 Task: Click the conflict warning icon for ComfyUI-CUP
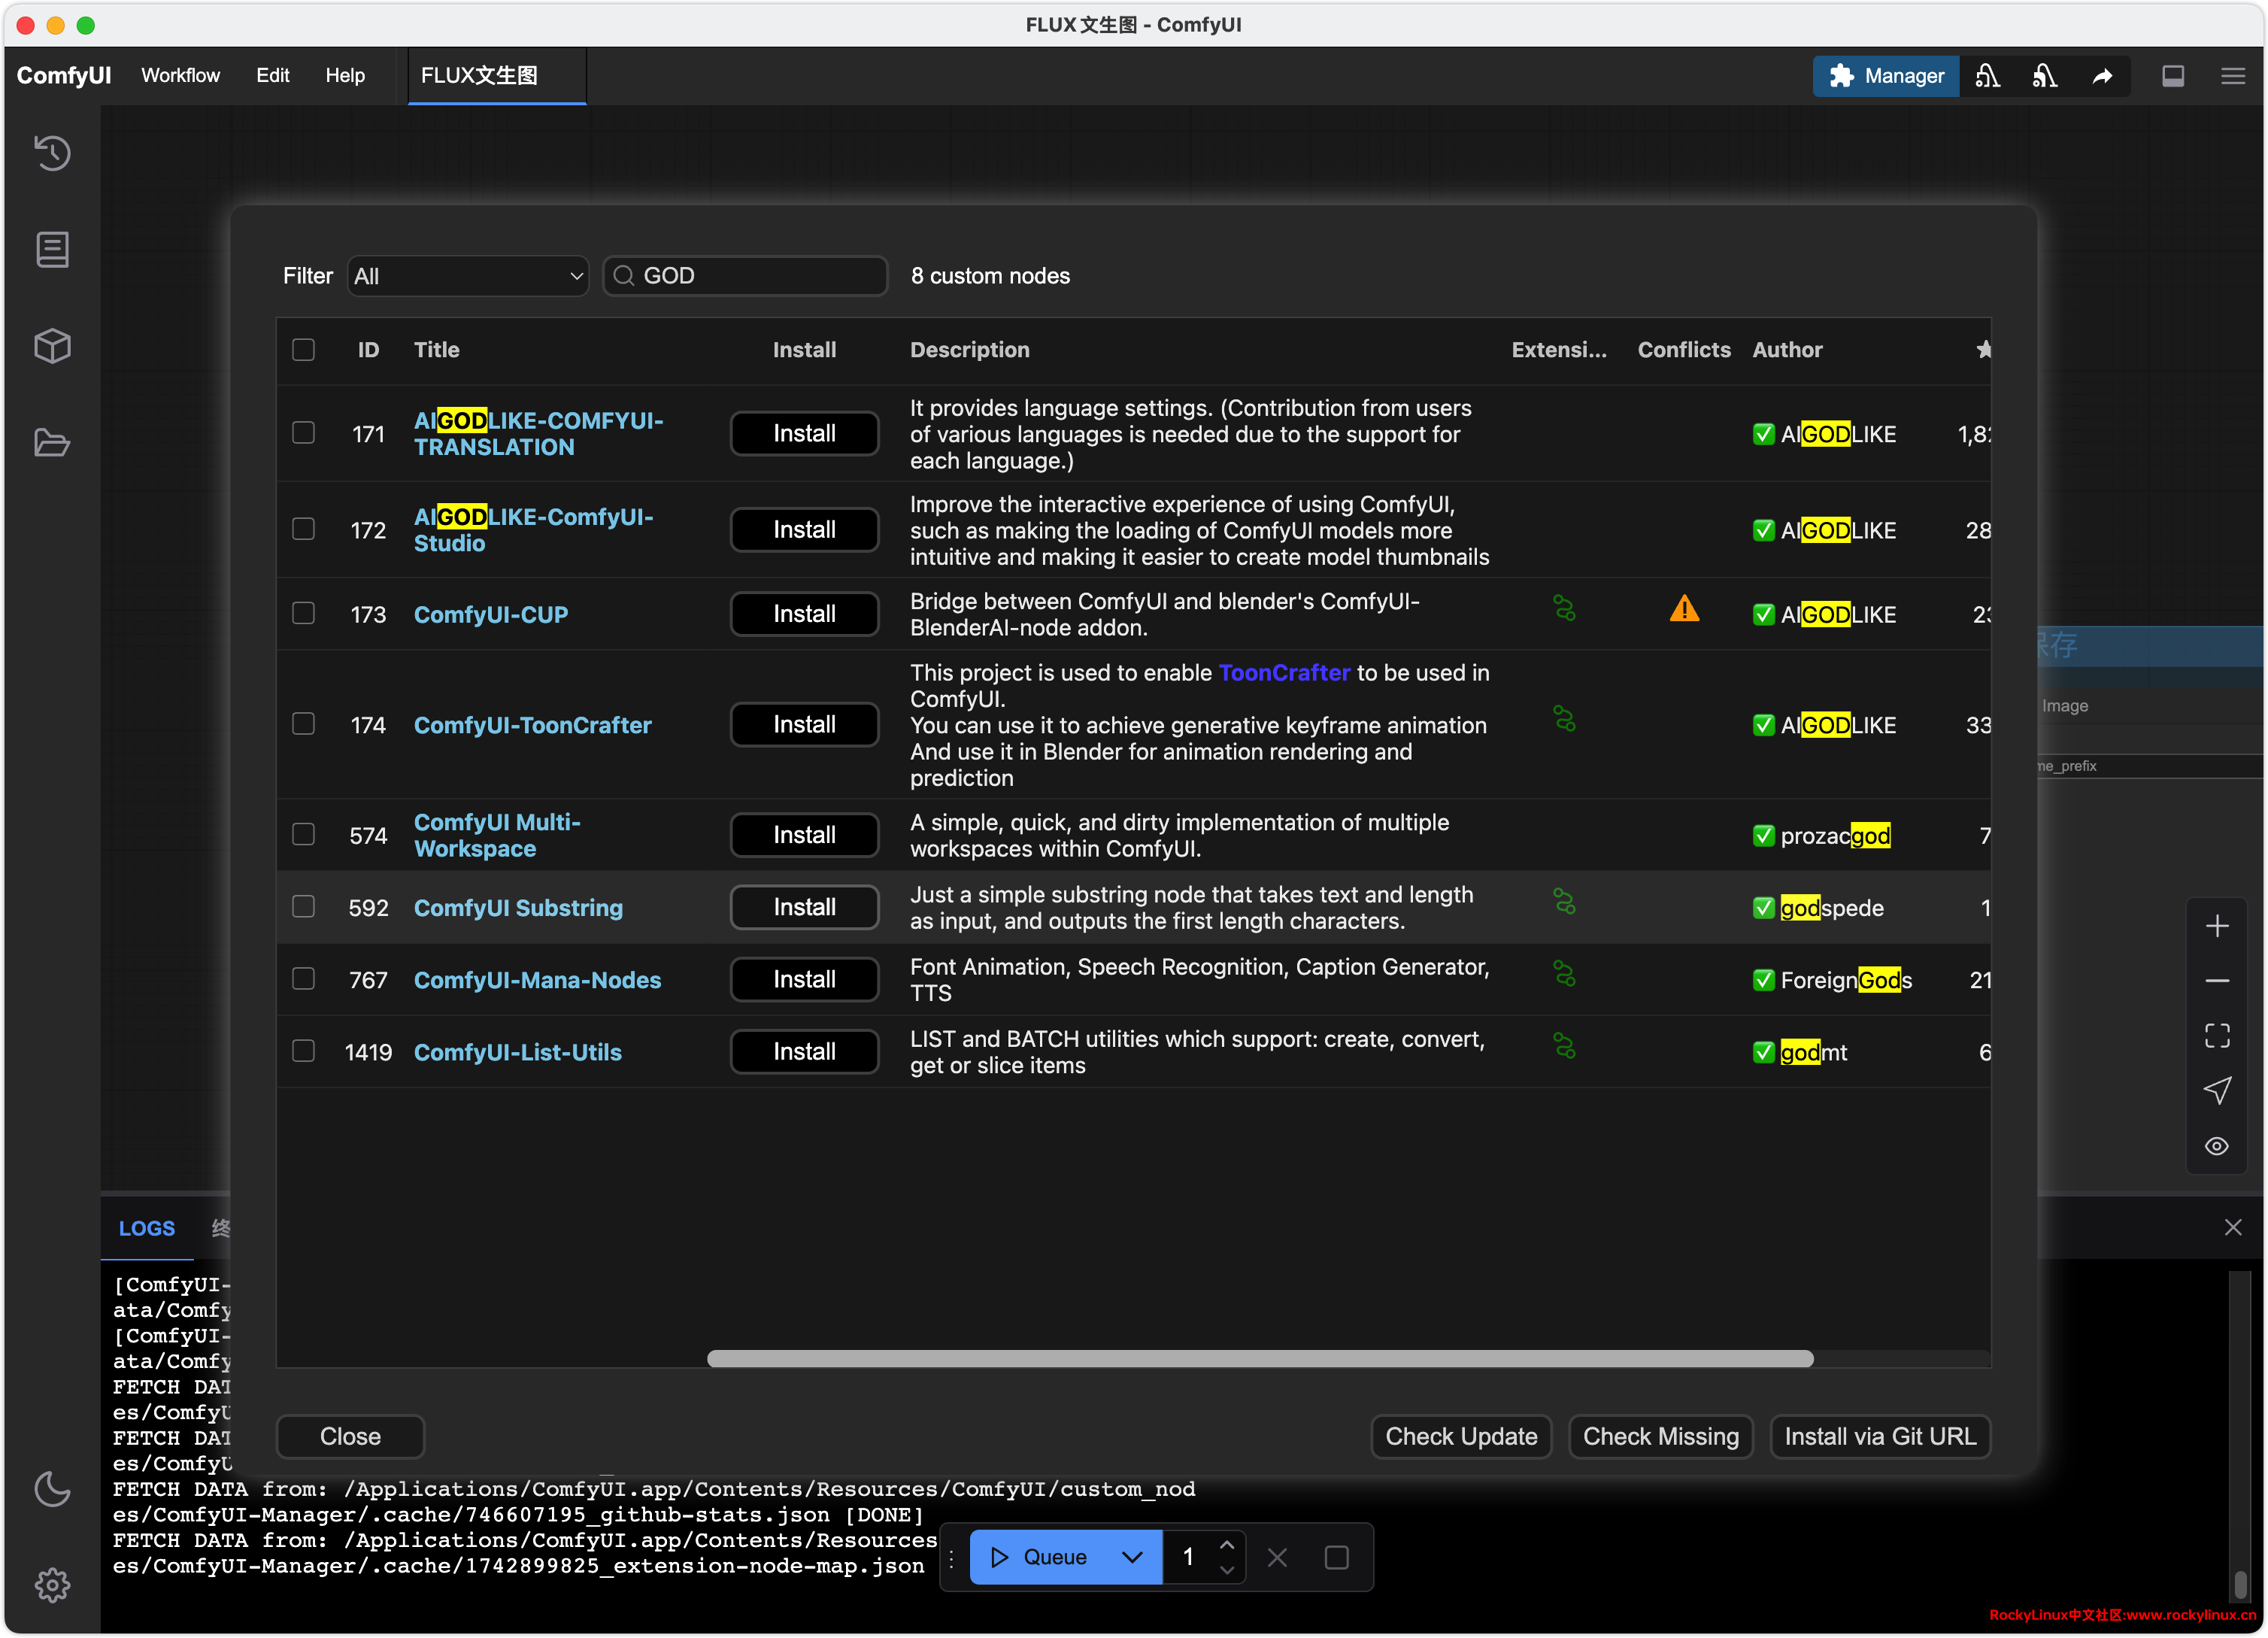click(1684, 609)
